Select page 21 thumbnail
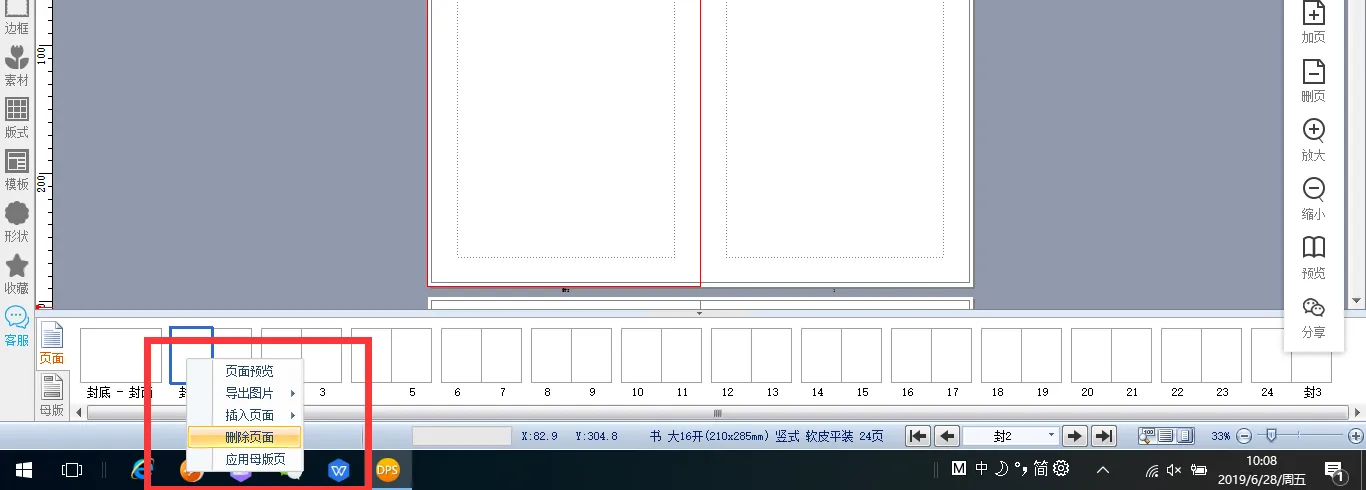Screen dimensions: 1366x490 coord(1131,356)
